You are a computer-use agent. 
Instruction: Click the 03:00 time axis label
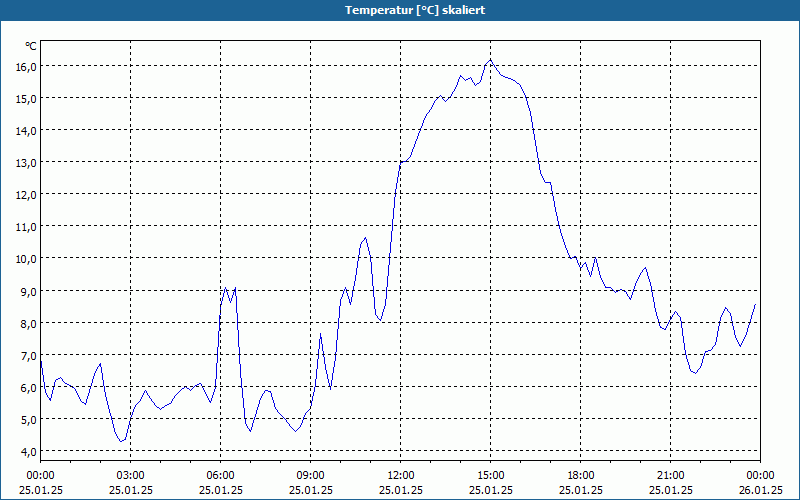pyautogui.click(x=131, y=476)
